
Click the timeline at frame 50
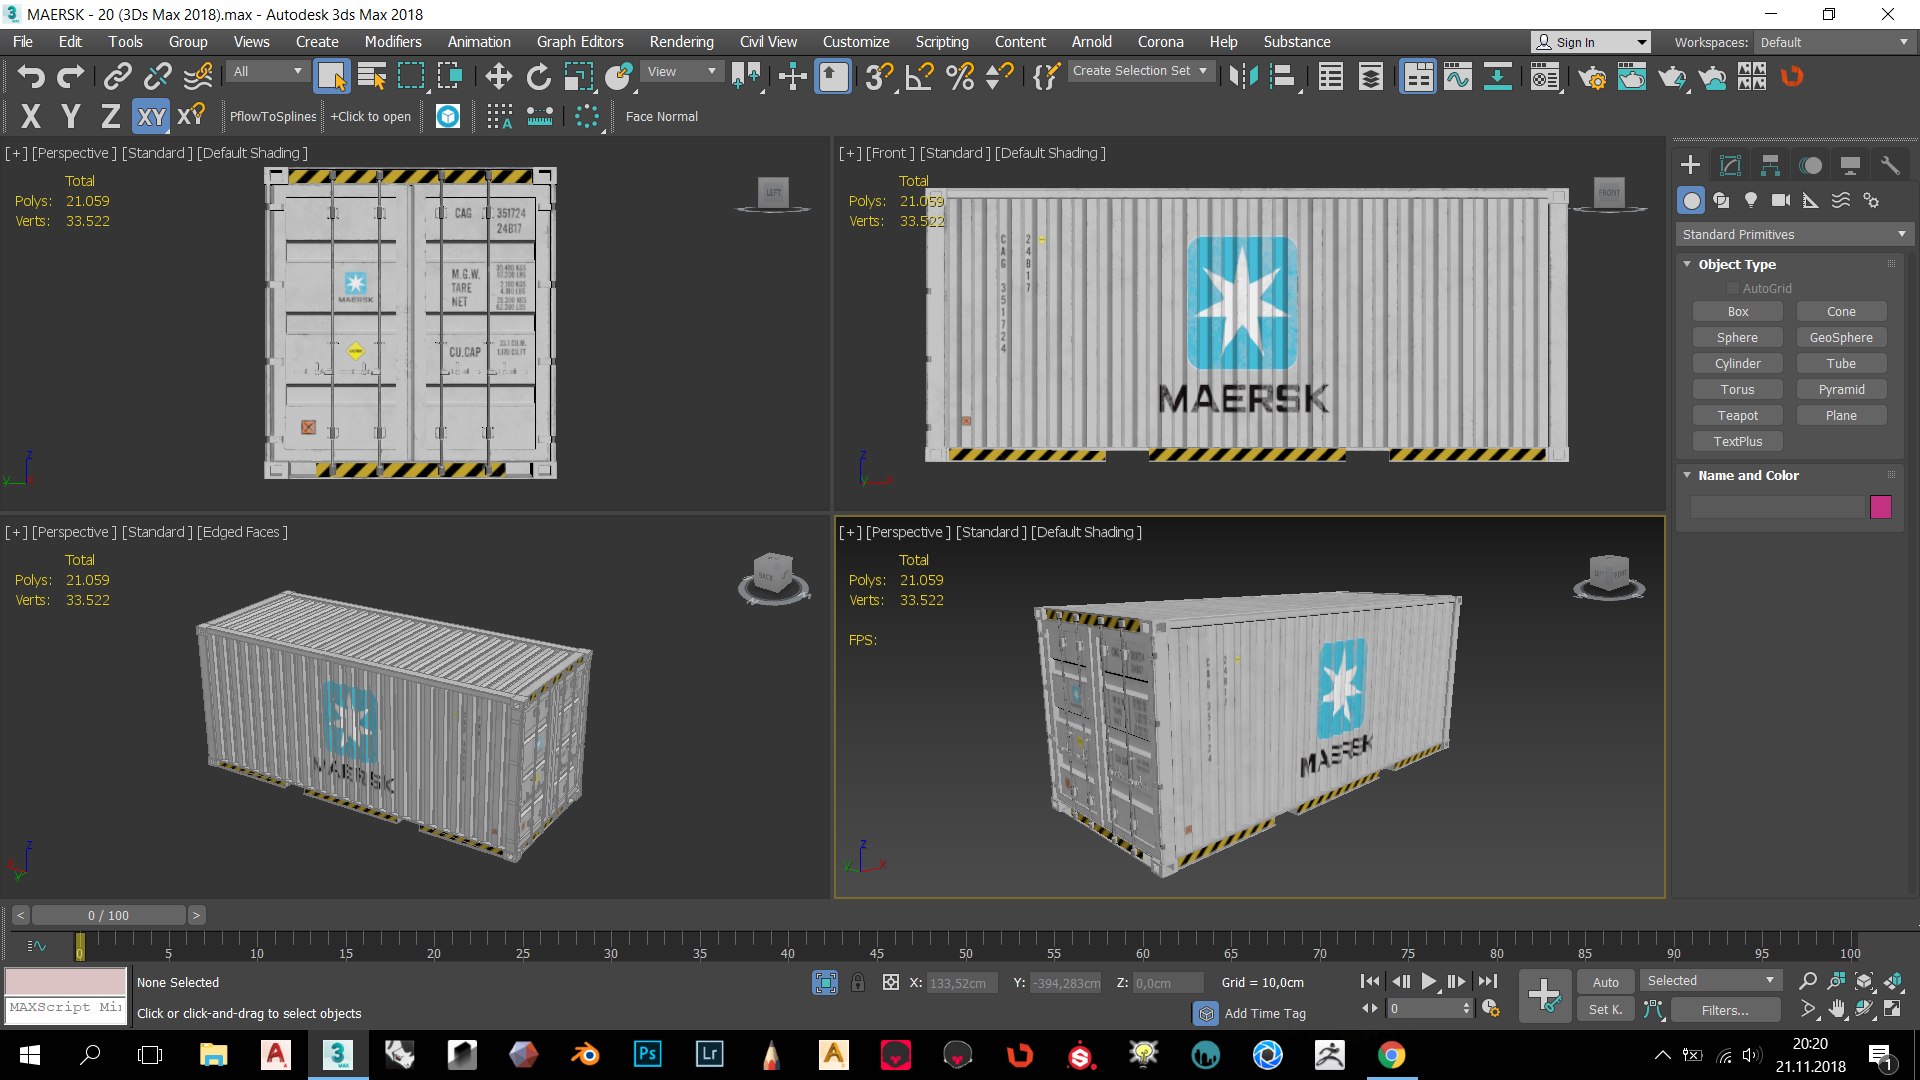(x=965, y=945)
